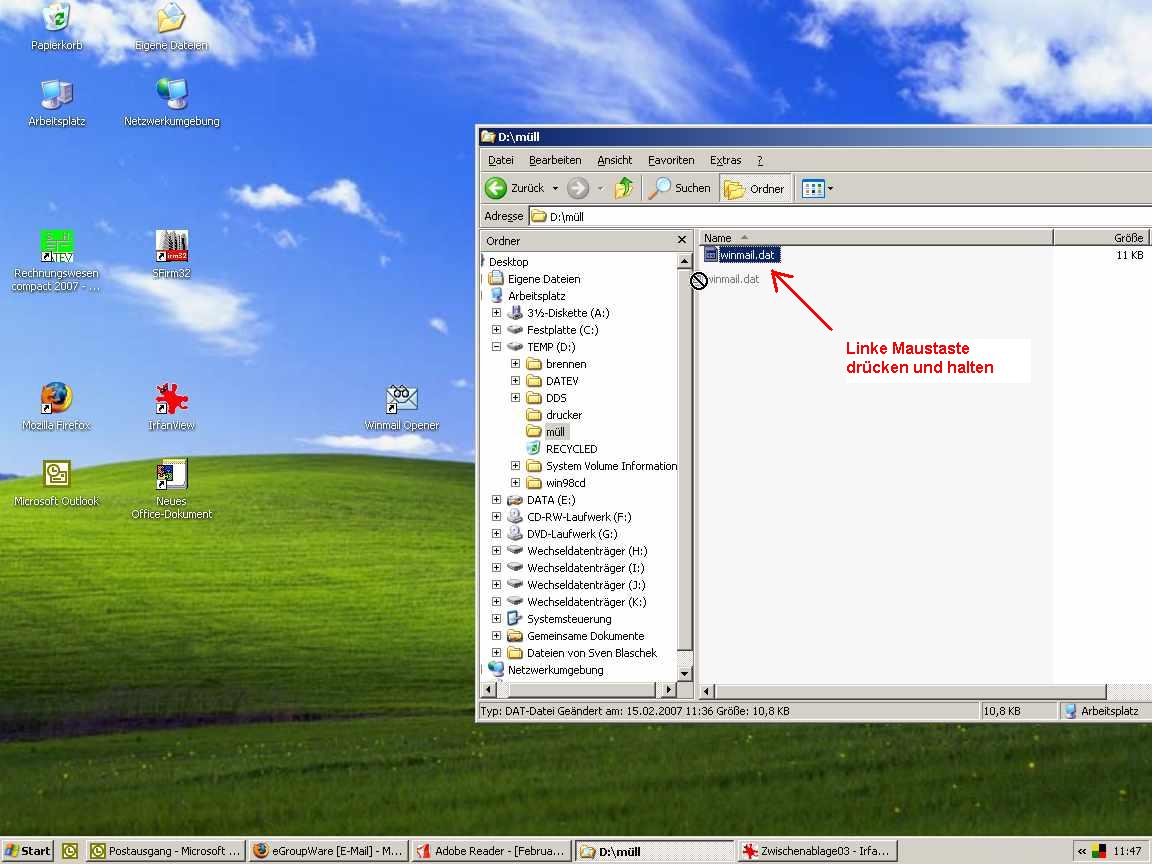The image size is (1152, 864).
Task: Open the SFirm32 desktop icon
Action: pyautogui.click(x=172, y=247)
